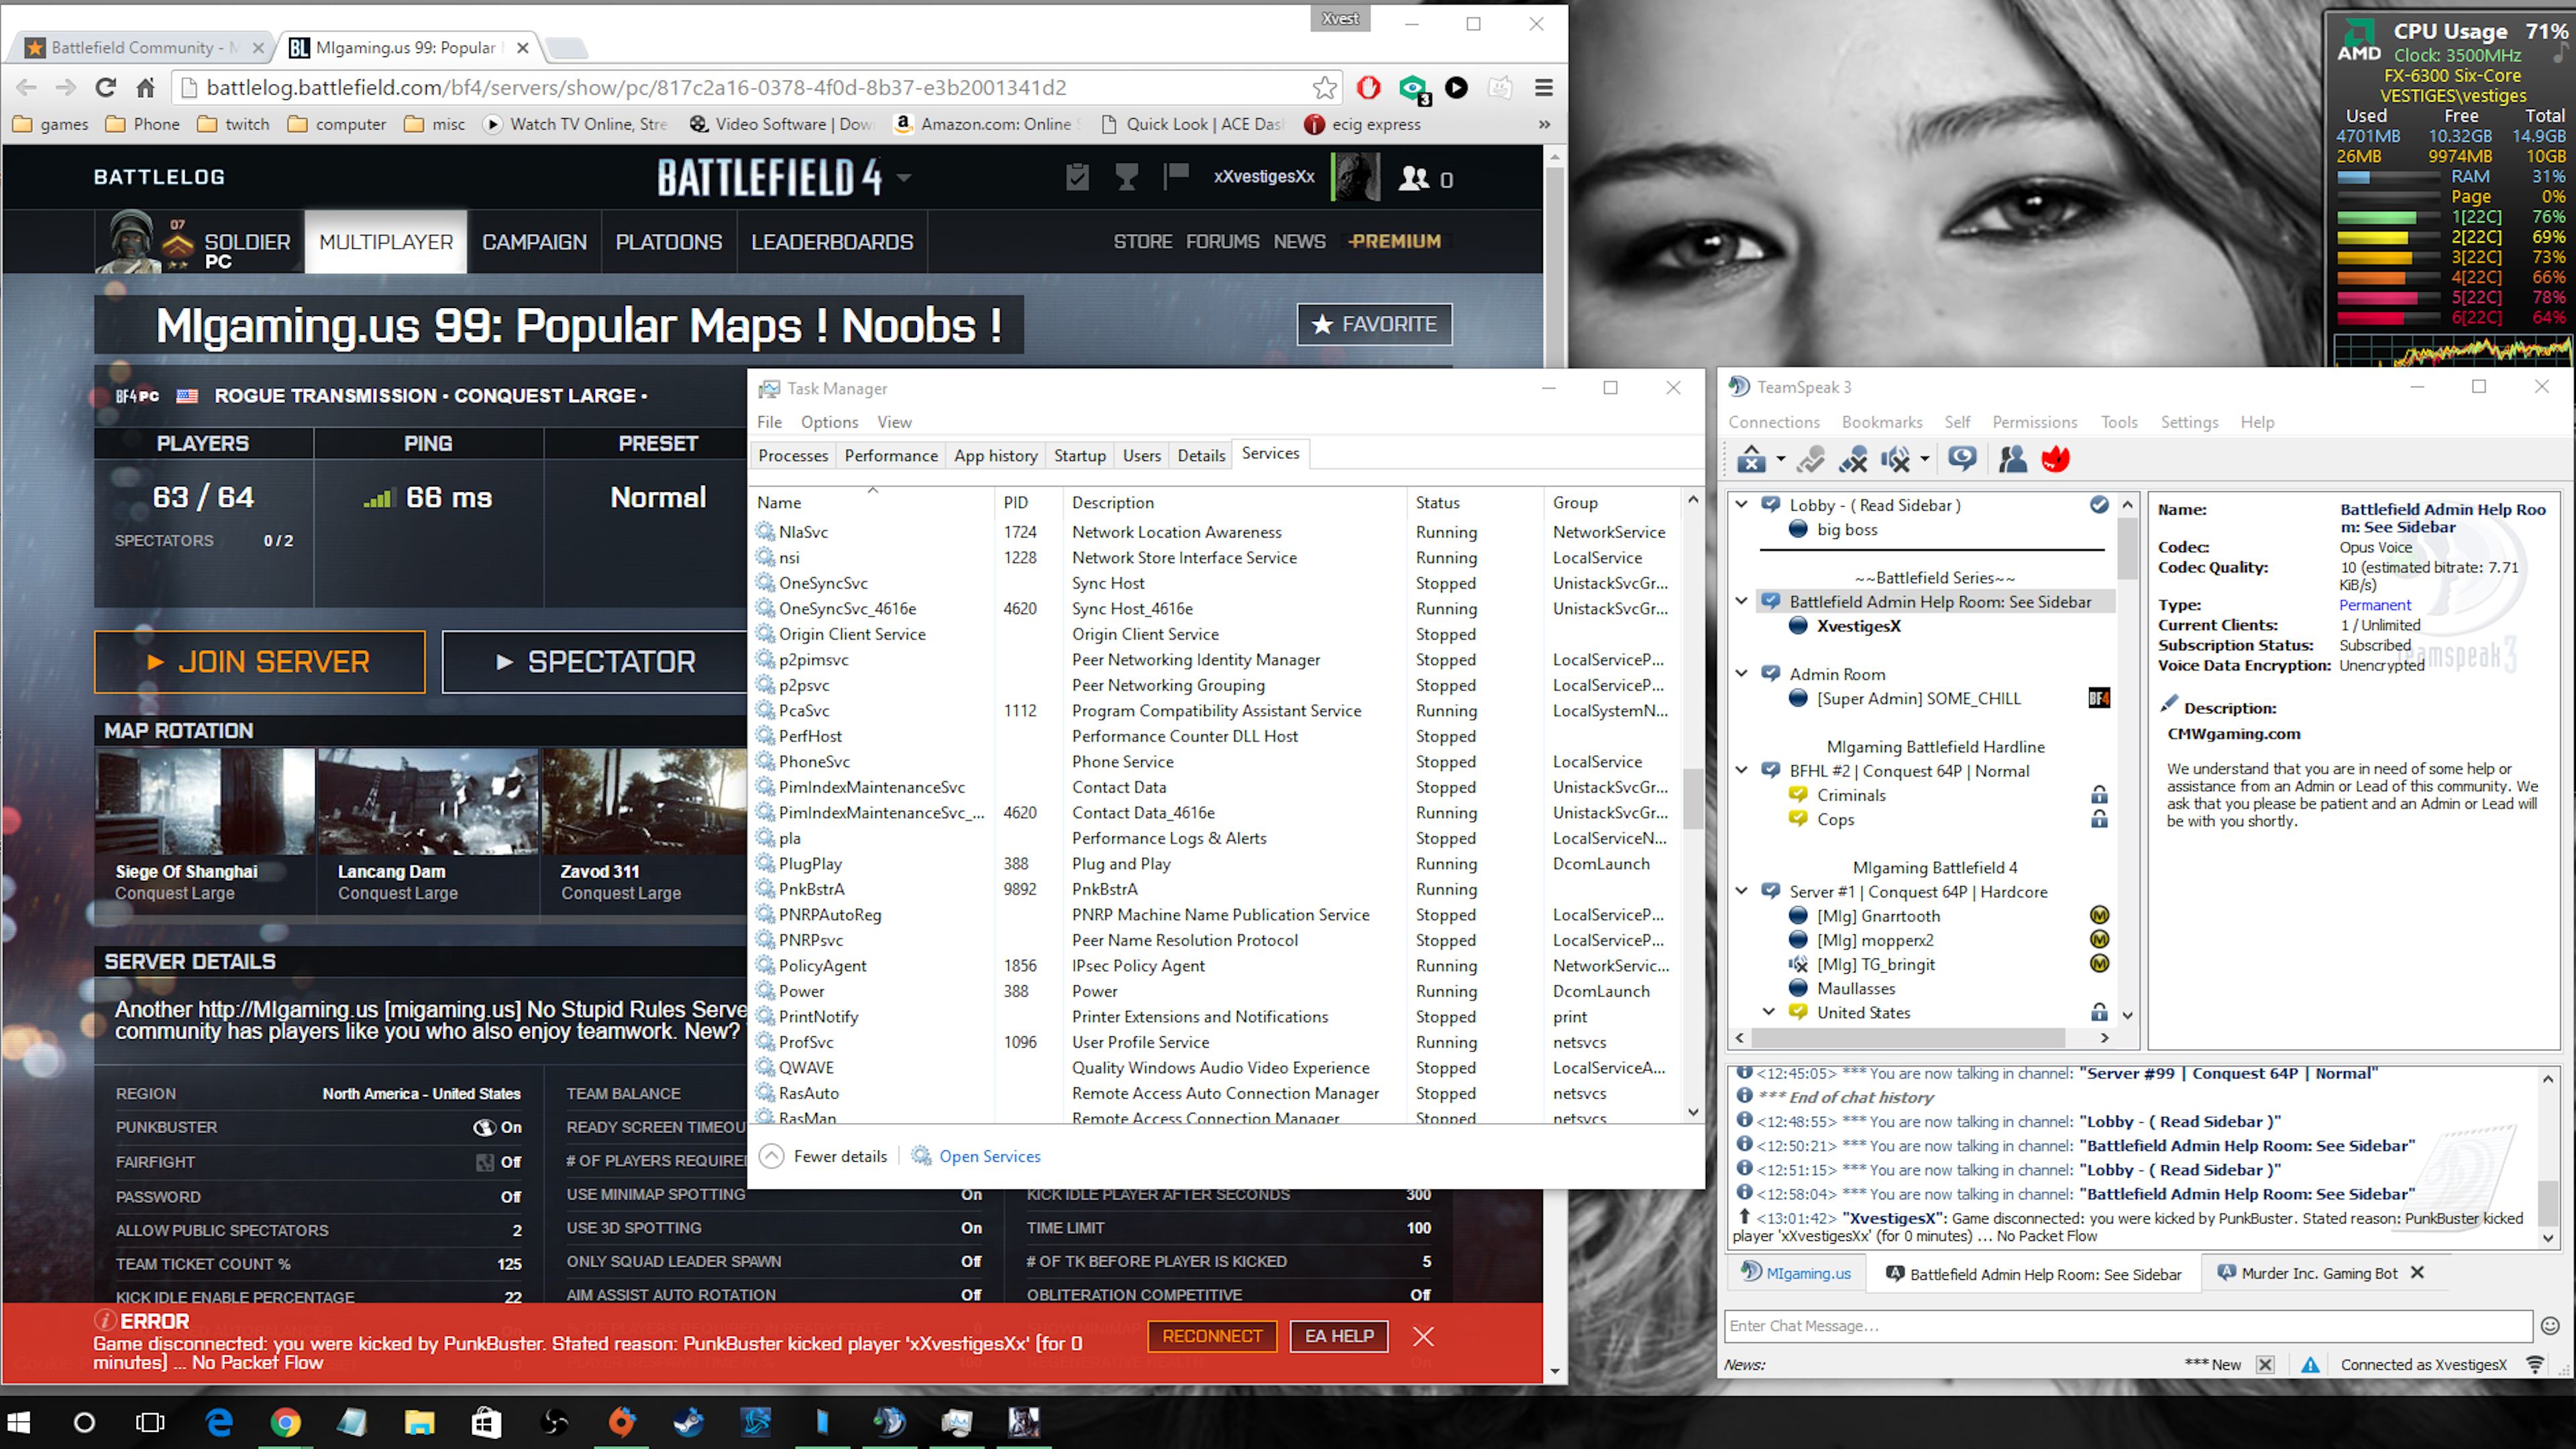Open LEADERBOARDS in Battlelog navigation
2576x1449 pixels.
pyautogui.click(x=832, y=242)
